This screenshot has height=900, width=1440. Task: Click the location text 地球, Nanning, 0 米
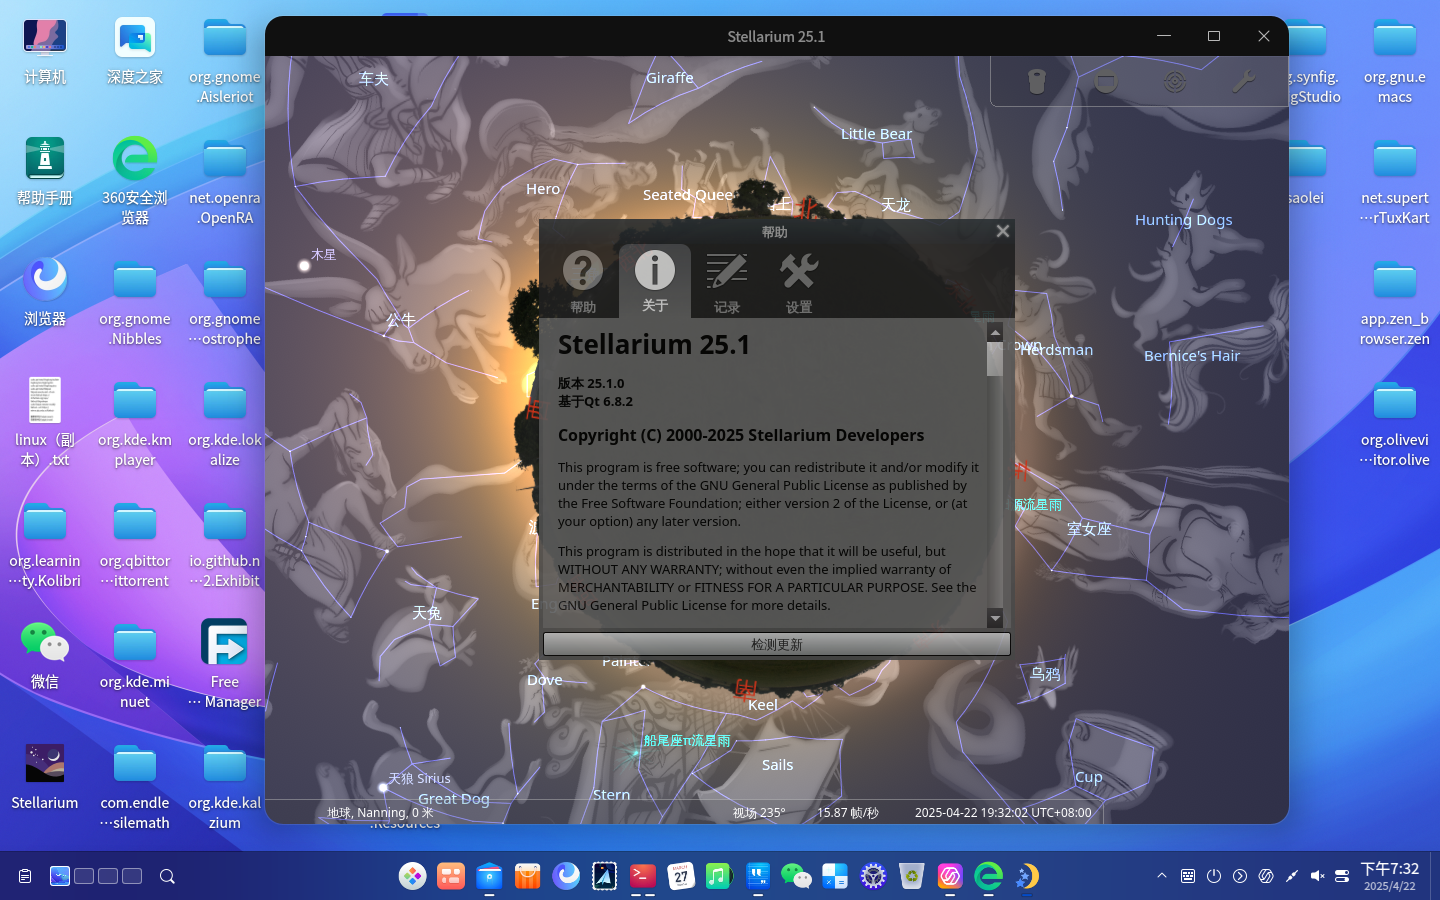(380, 813)
